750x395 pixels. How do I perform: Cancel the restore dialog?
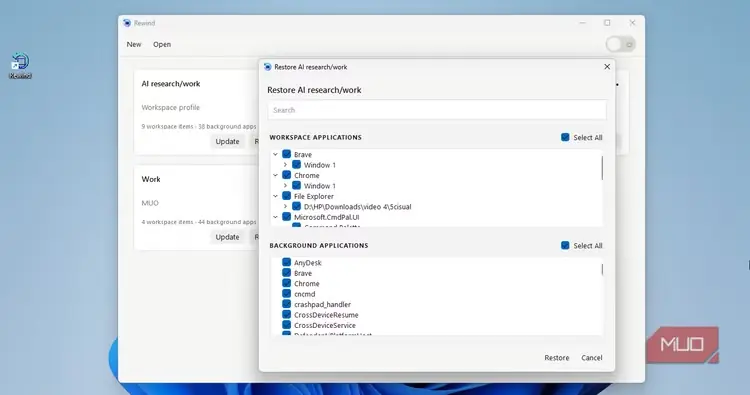[592, 358]
